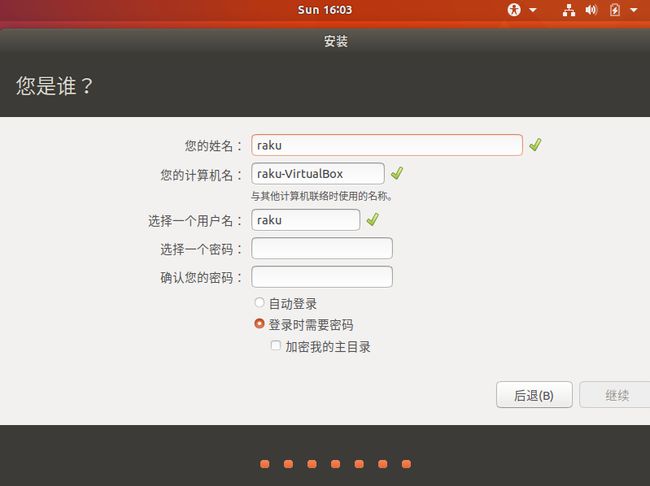Viewport: 650px width, 486px height.
Task: Select the 登录时需要密码 radio button
Action: point(260,323)
